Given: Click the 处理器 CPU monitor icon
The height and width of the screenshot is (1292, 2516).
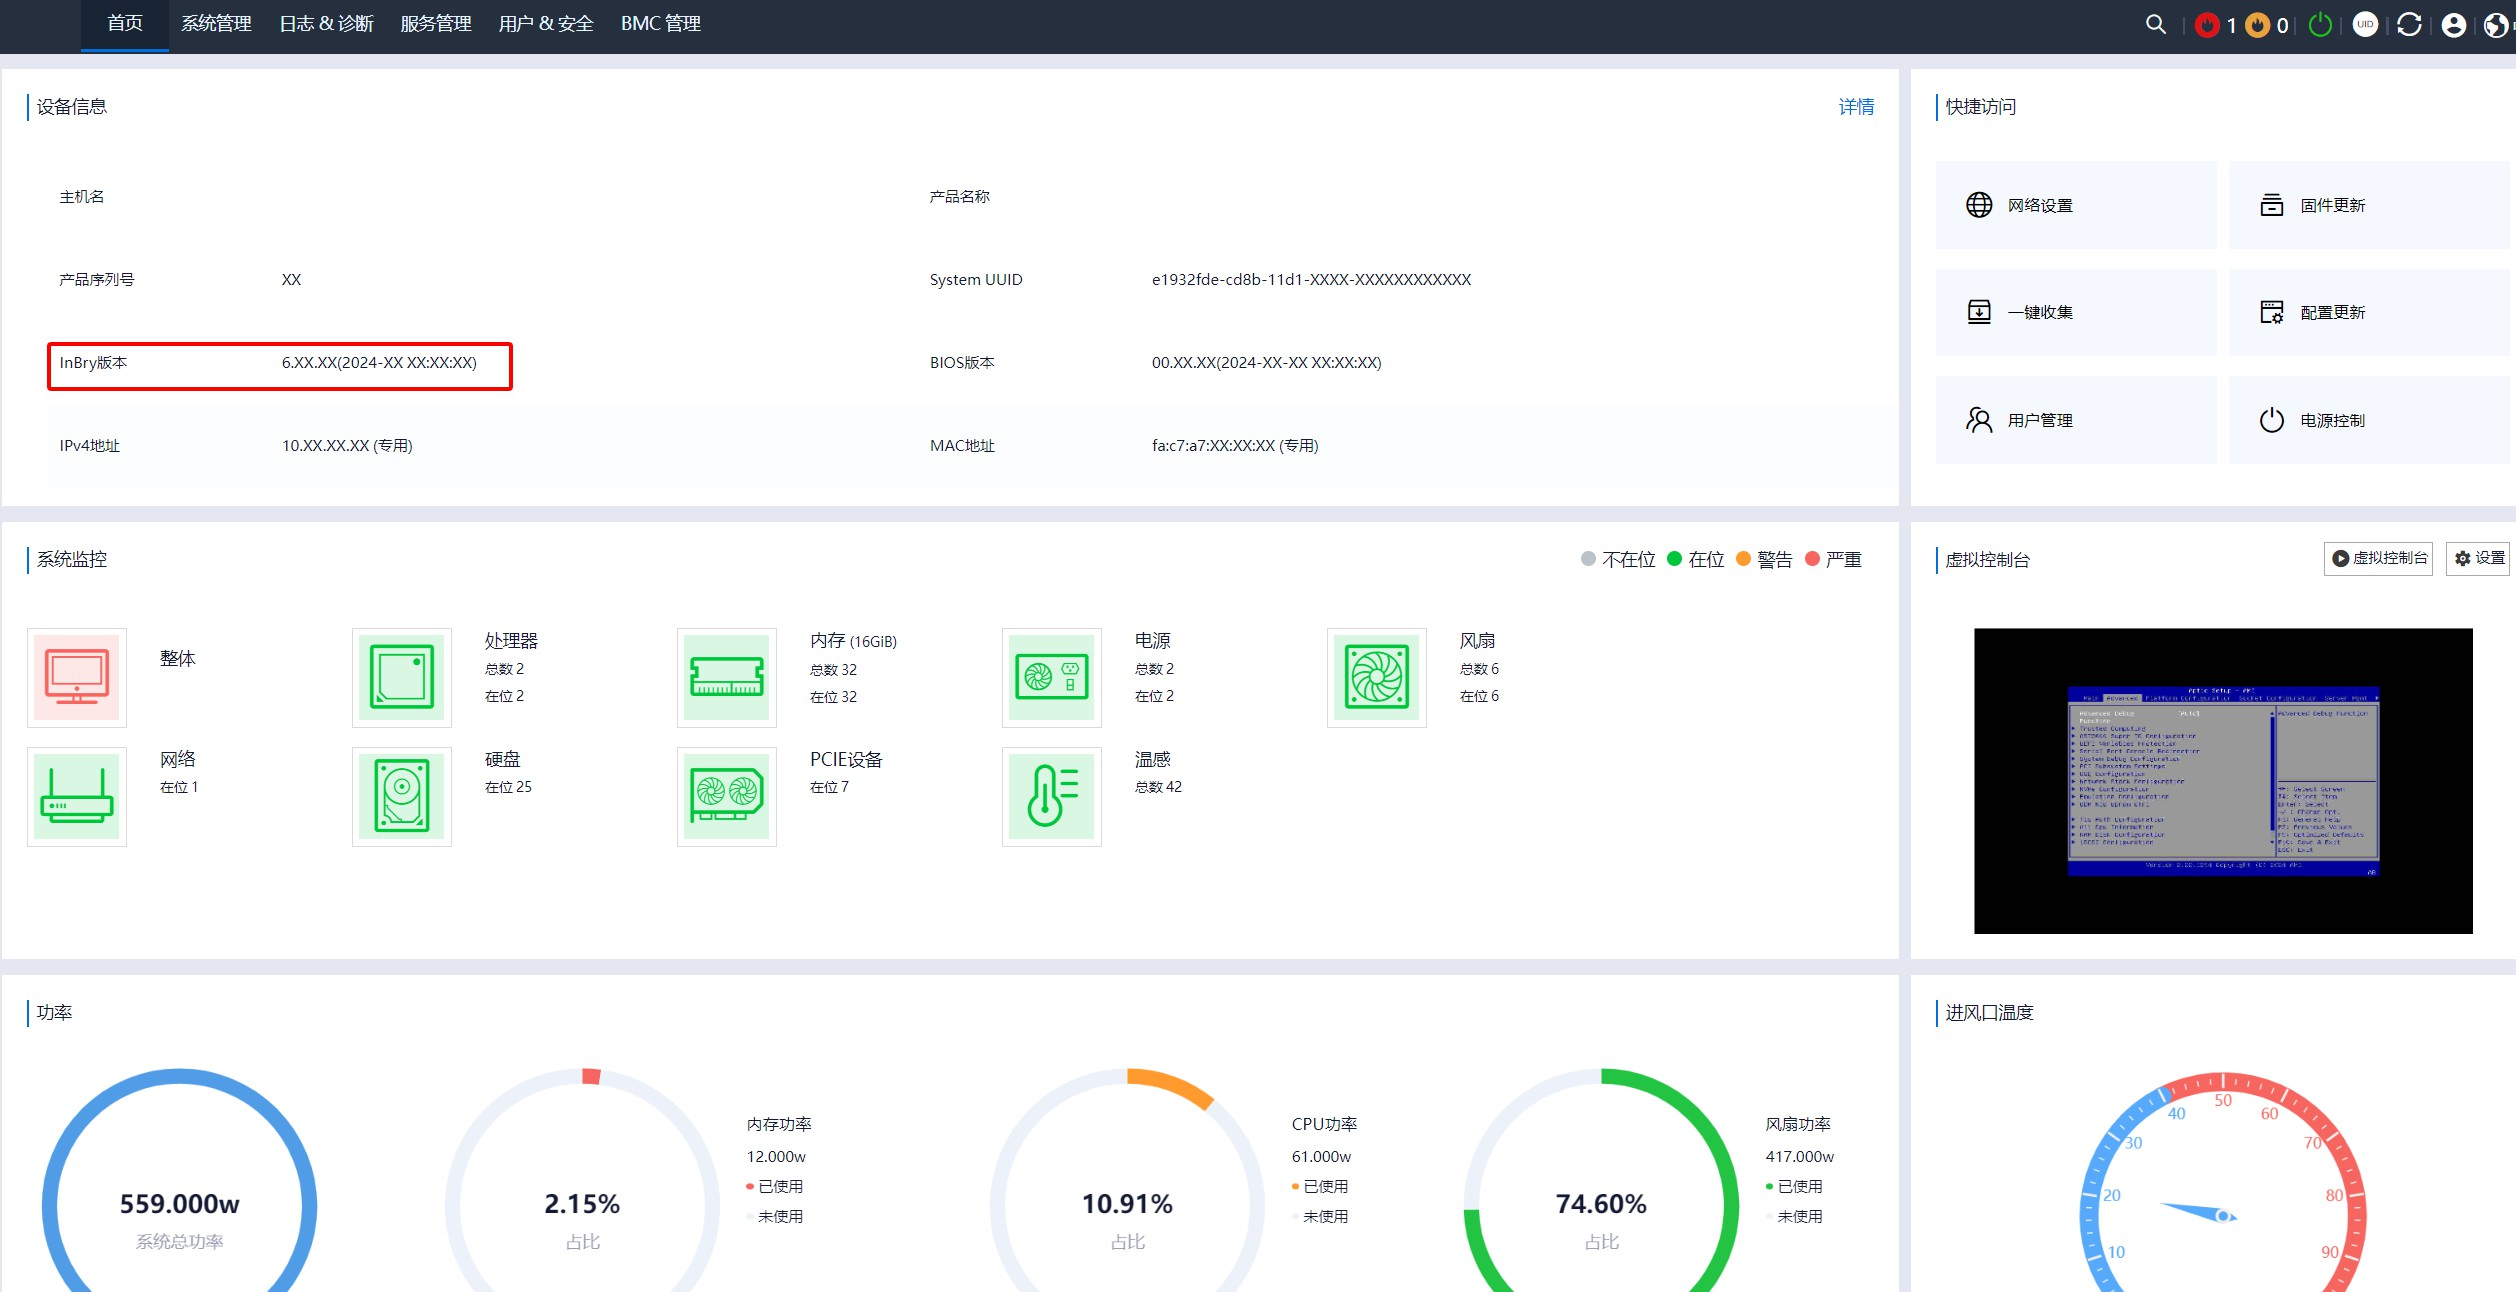Looking at the screenshot, I should tap(402, 677).
